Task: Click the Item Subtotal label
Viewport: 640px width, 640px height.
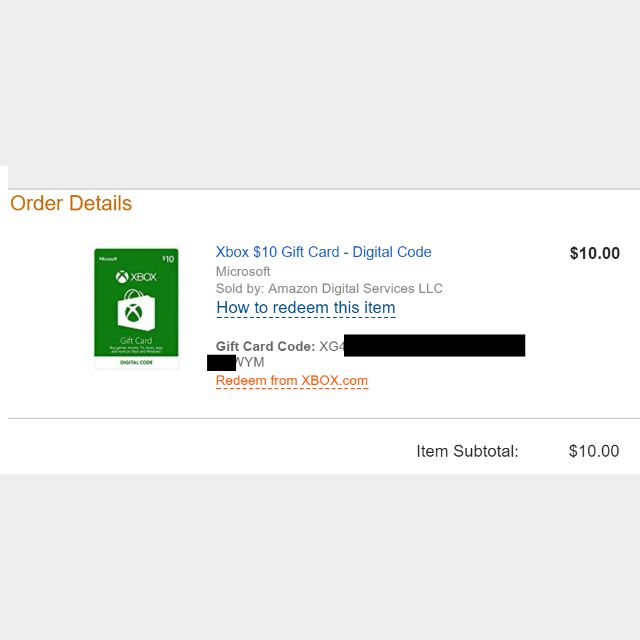Action: coord(467,451)
